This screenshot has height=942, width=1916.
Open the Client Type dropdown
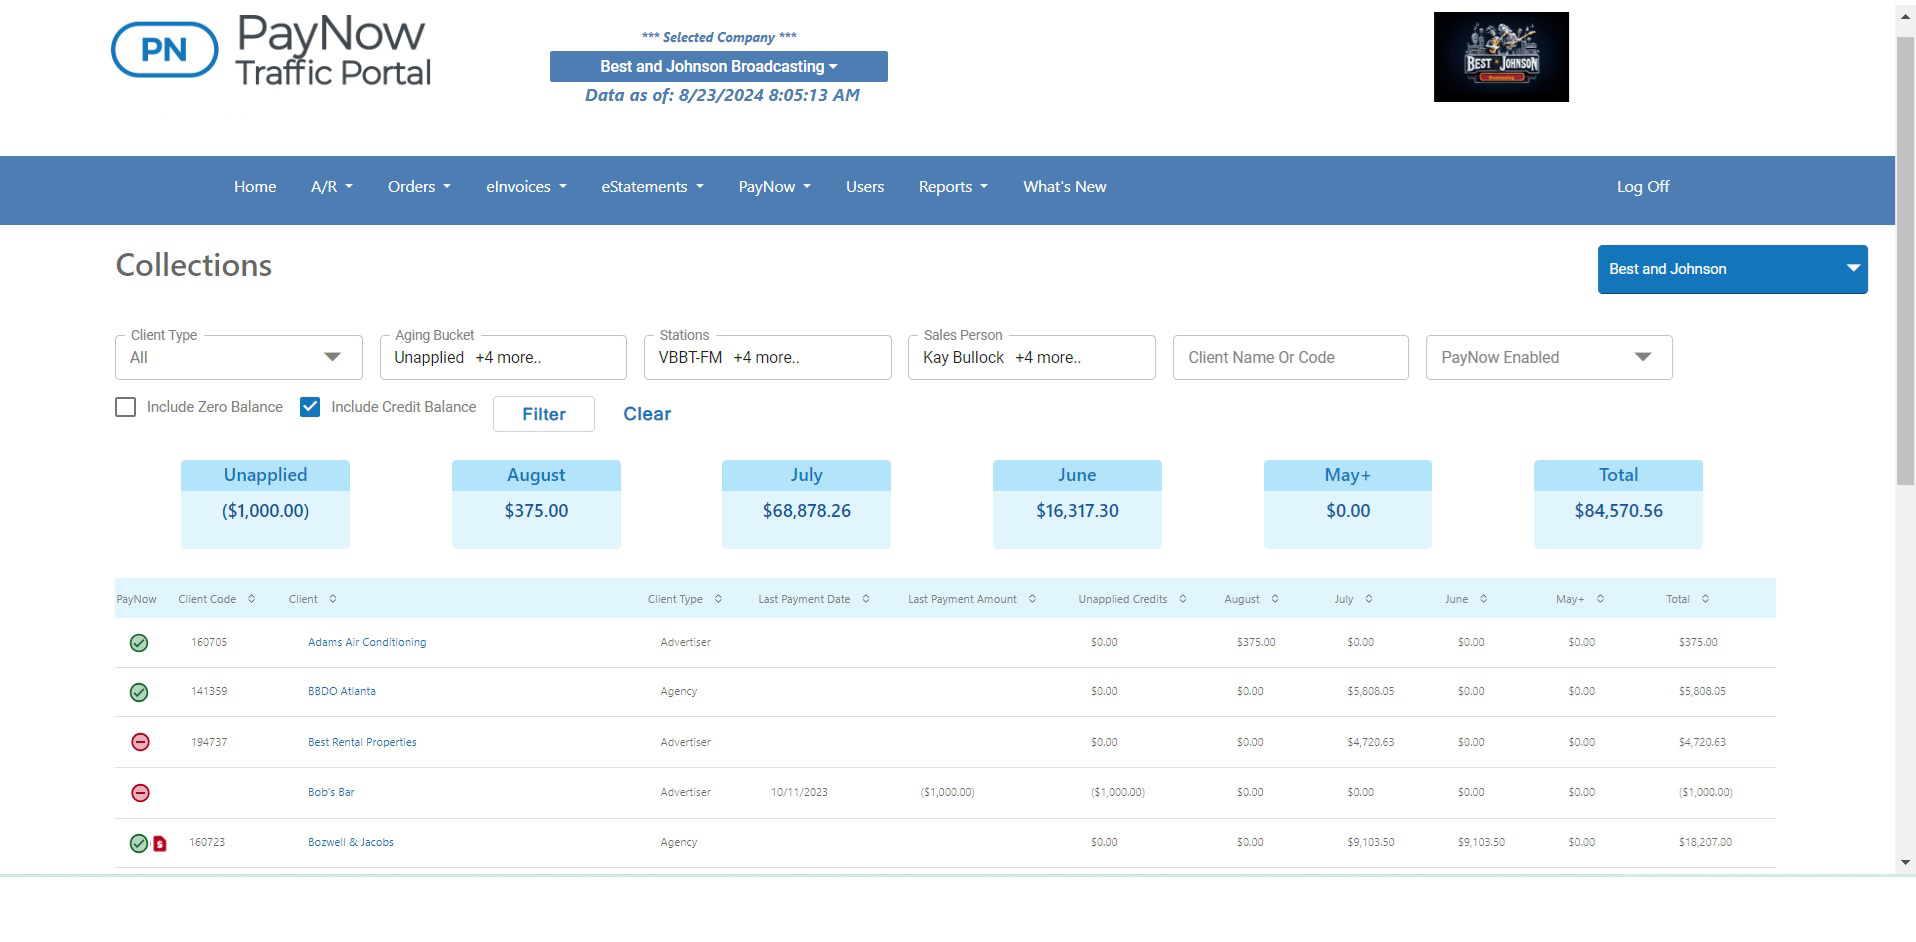[x=239, y=357]
